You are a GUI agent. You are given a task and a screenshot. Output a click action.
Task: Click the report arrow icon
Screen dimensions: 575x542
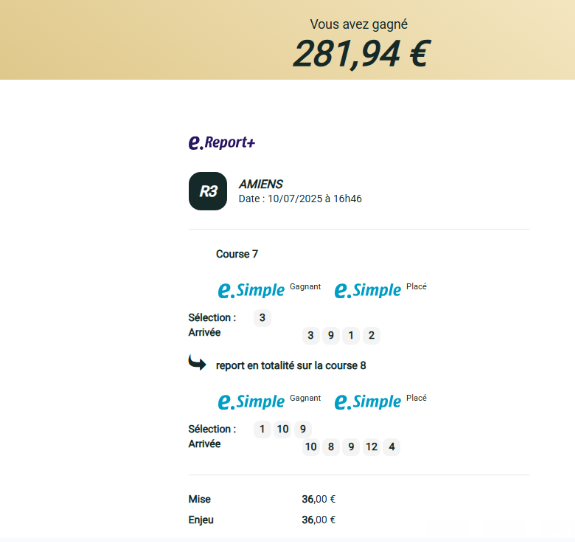(197, 362)
